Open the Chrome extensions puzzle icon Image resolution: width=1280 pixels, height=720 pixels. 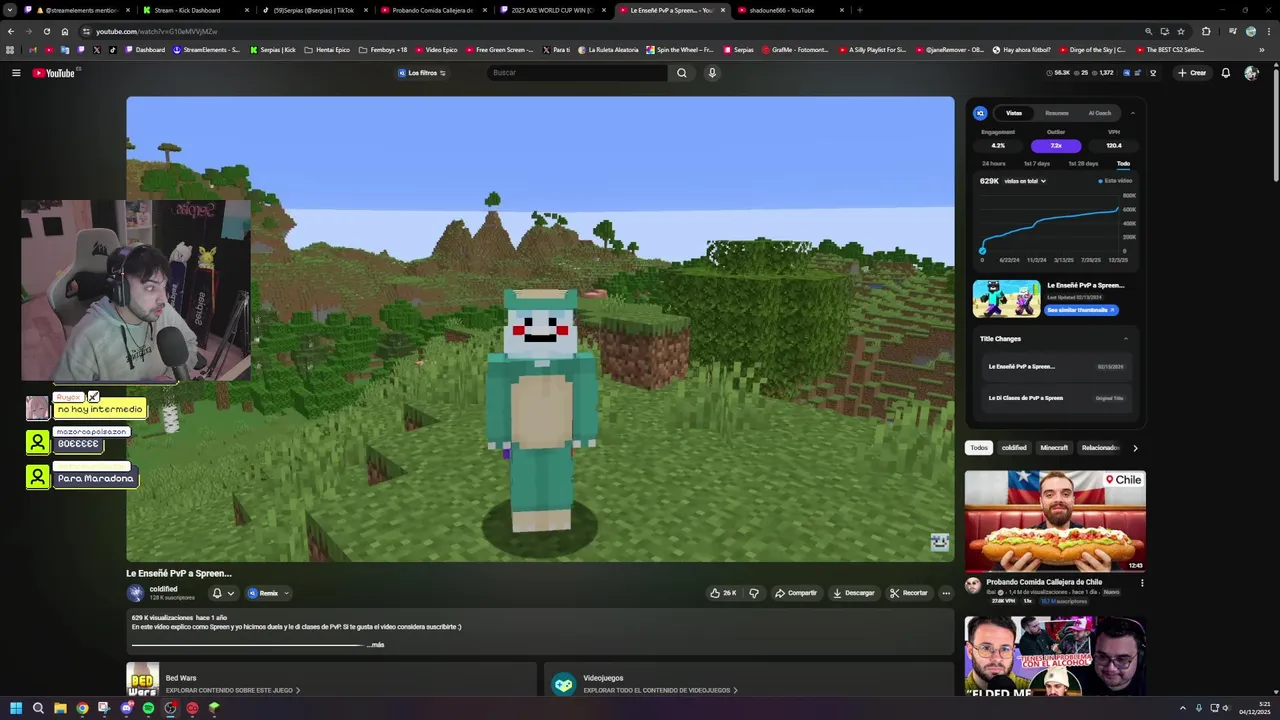[x=1206, y=31]
